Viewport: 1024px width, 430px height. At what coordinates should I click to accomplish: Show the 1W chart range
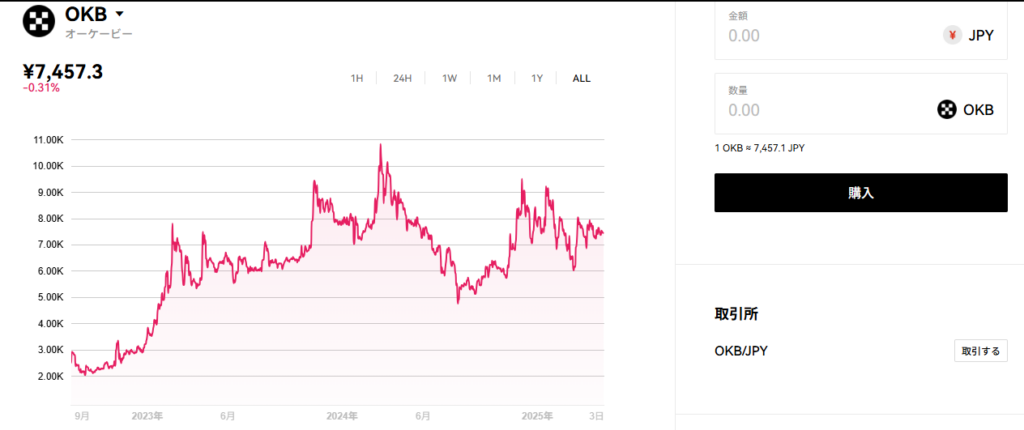click(x=449, y=78)
